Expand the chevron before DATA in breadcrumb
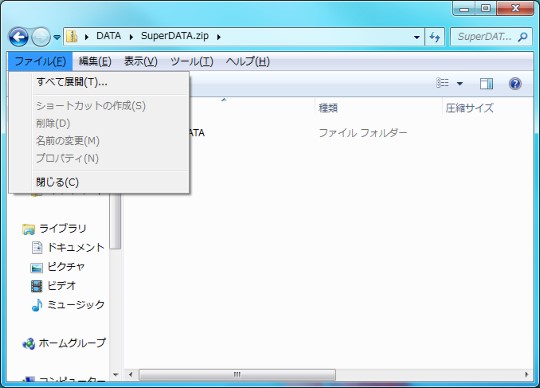Viewport: 540px width, 388px height. (86, 37)
